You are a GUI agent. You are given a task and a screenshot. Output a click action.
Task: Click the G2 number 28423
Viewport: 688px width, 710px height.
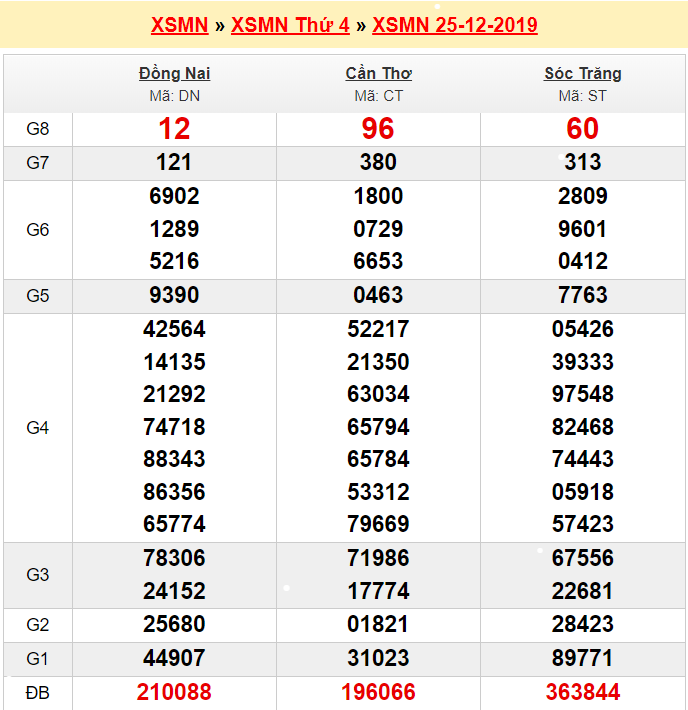coord(582,624)
